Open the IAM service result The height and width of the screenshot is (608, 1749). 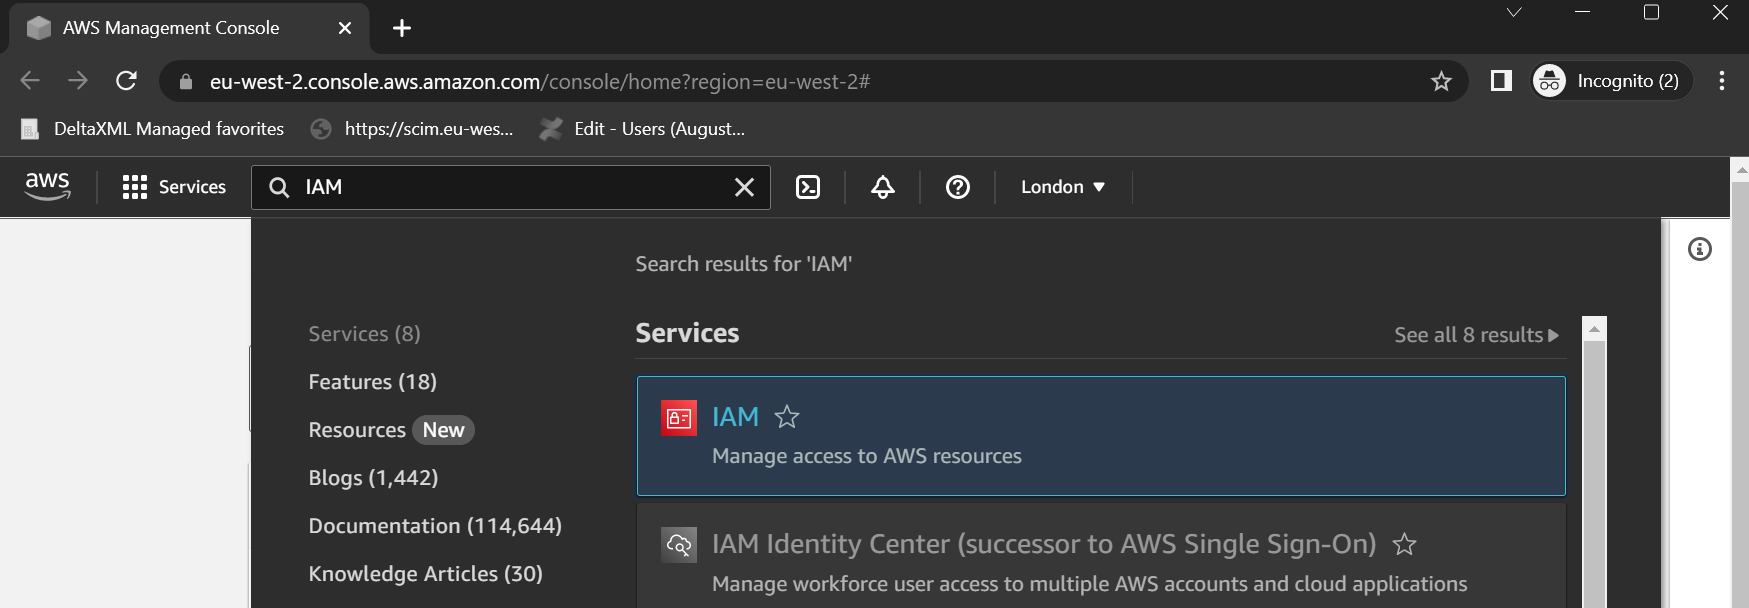pos(735,417)
